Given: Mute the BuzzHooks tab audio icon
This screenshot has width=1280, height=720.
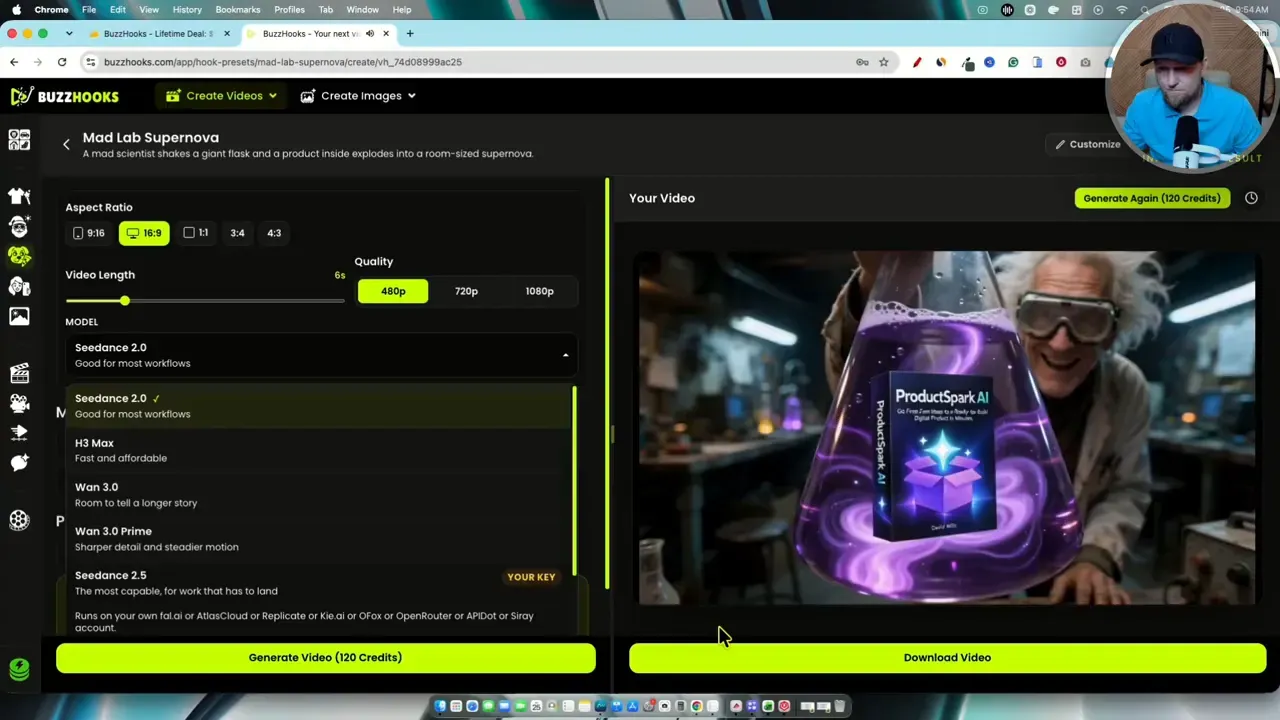Looking at the screenshot, I should point(370,34).
